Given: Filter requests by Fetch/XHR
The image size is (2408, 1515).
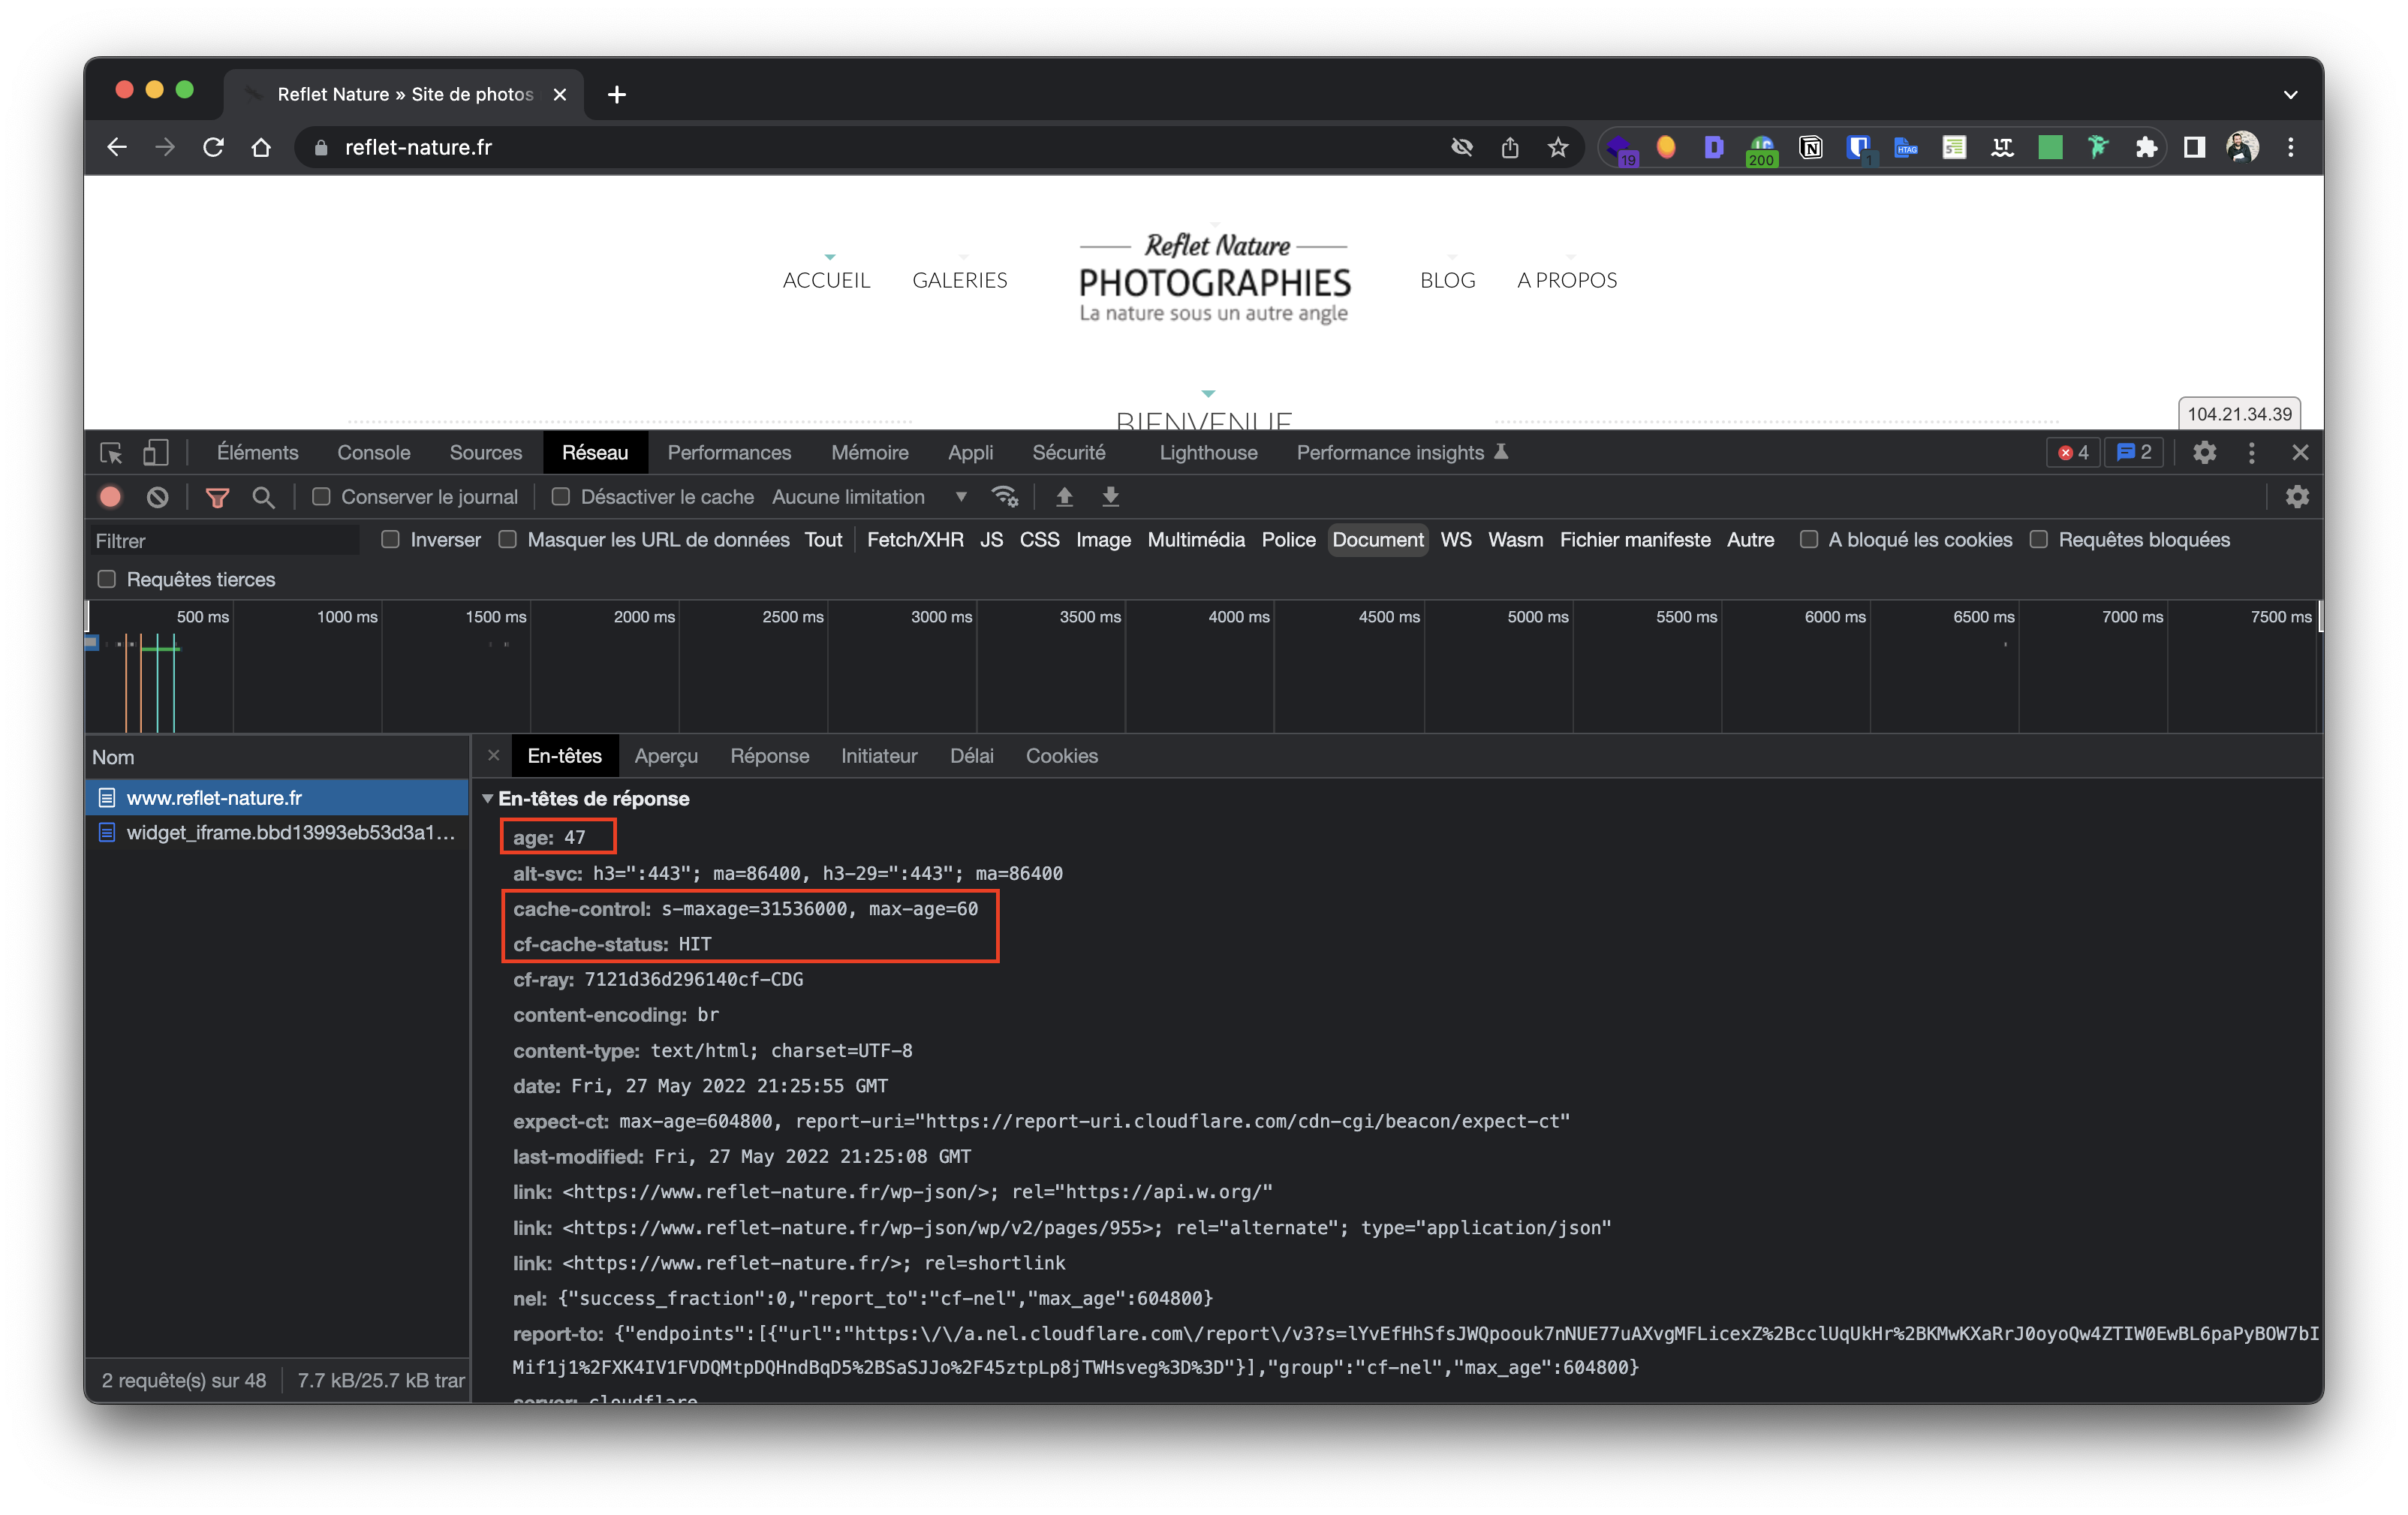Looking at the screenshot, I should tap(915, 540).
